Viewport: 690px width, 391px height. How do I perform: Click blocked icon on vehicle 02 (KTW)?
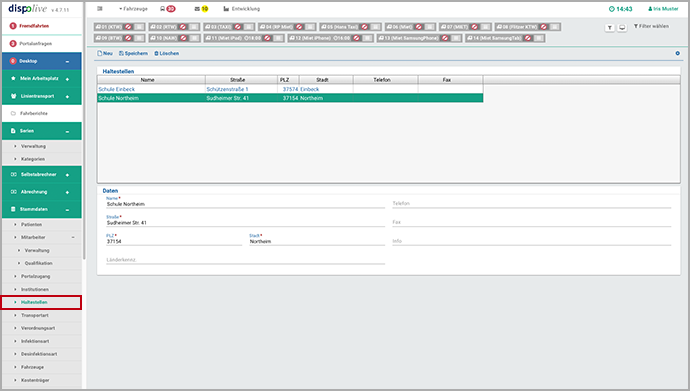[x=183, y=27]
